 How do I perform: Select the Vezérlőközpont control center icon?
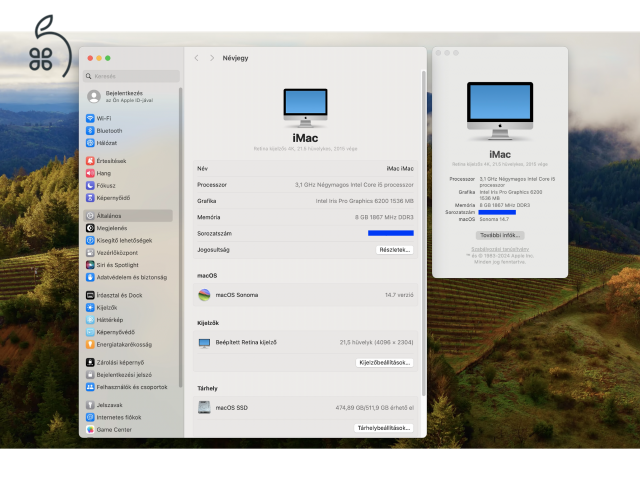(90, 253)
